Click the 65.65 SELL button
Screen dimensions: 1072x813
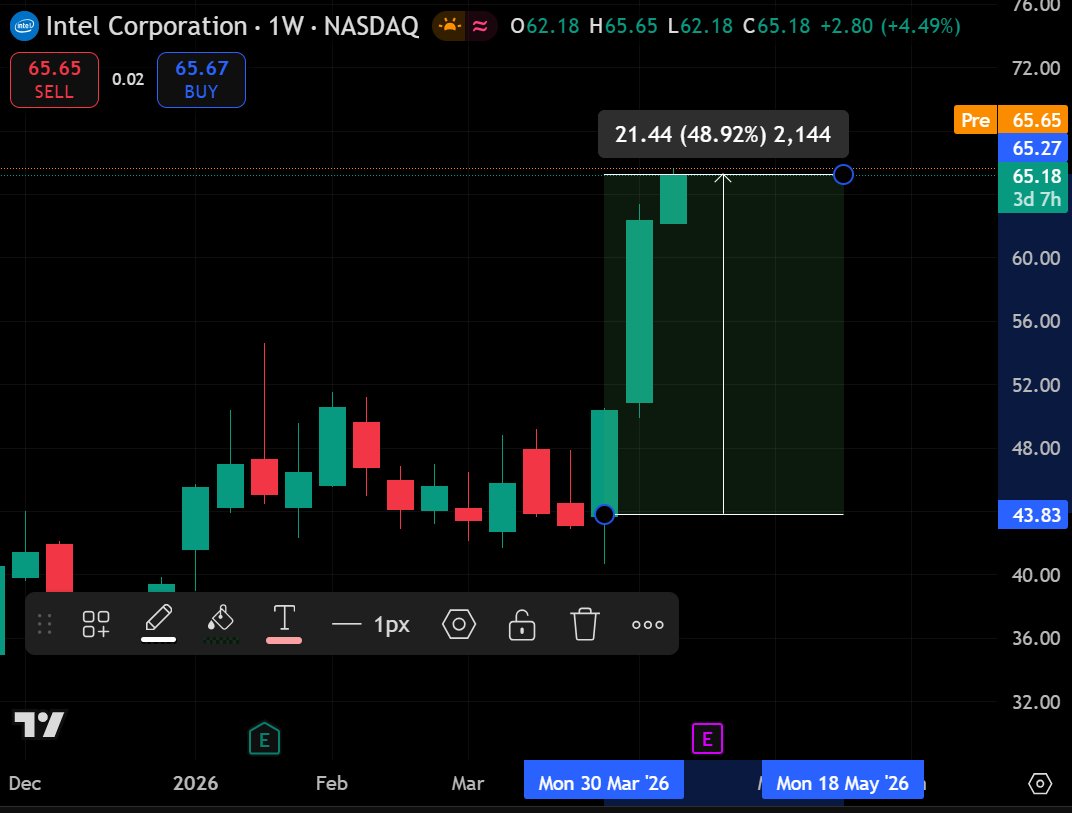(55, 80)
